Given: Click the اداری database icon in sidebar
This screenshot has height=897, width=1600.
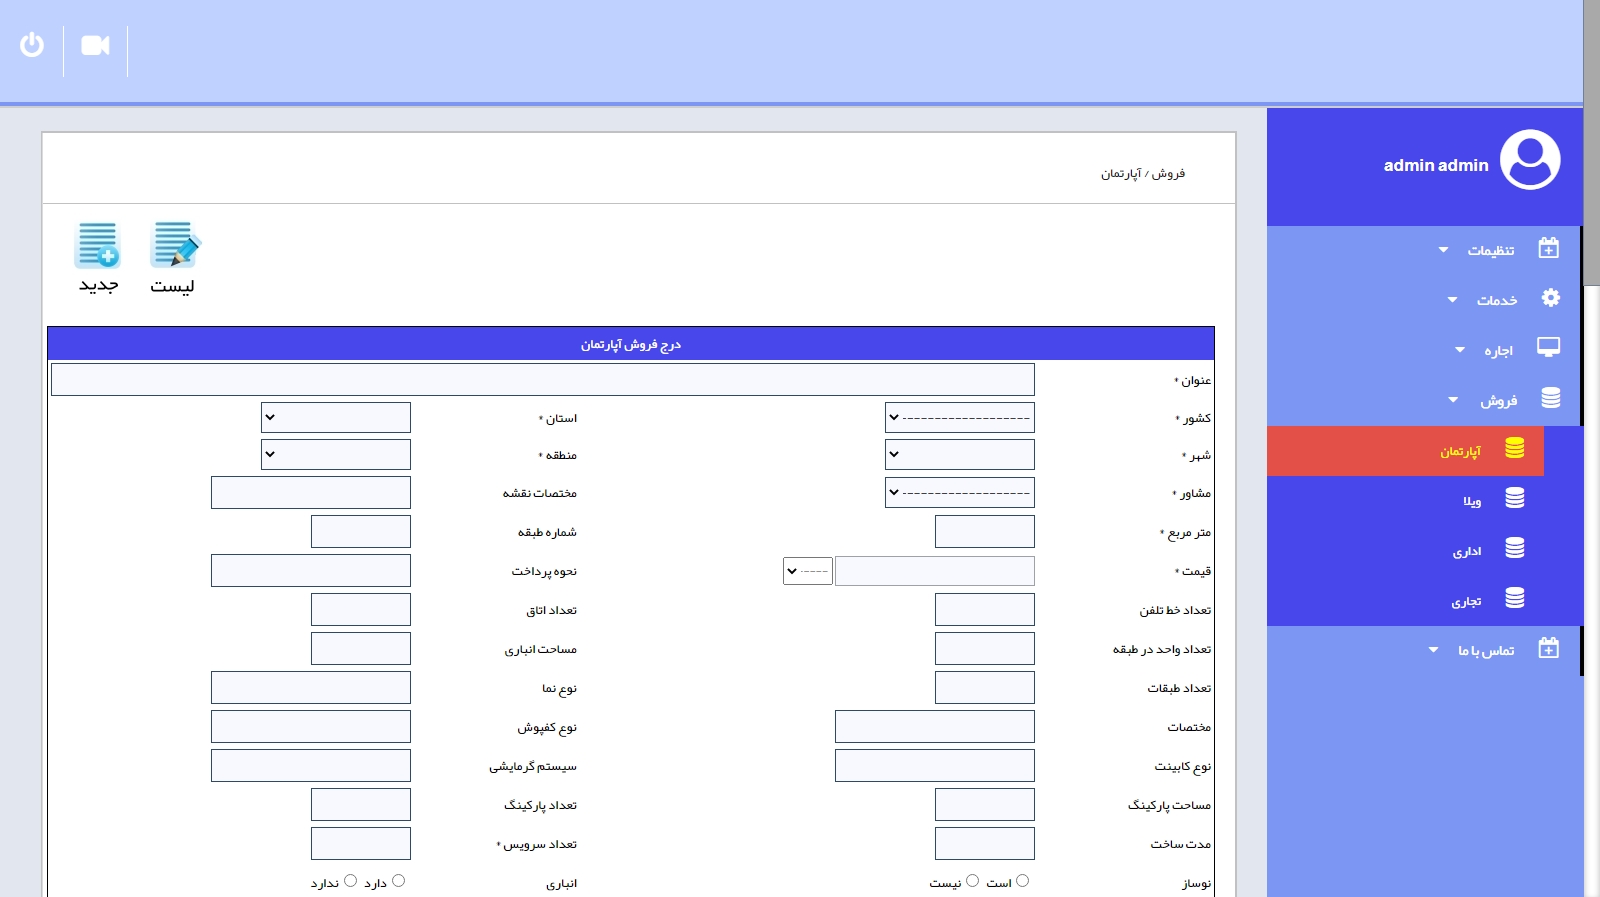Looking at the screenshot, I should [1515, 548].
